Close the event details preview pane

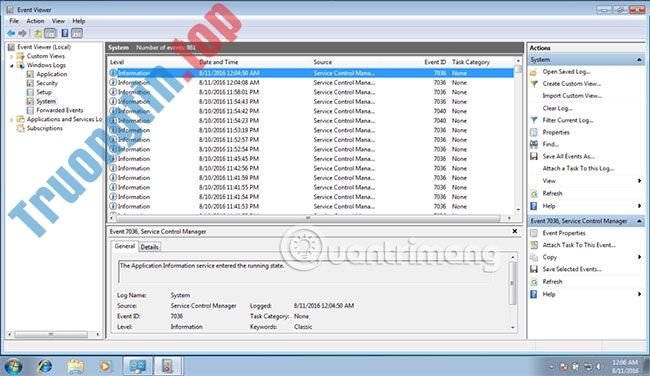coord(514,231)
